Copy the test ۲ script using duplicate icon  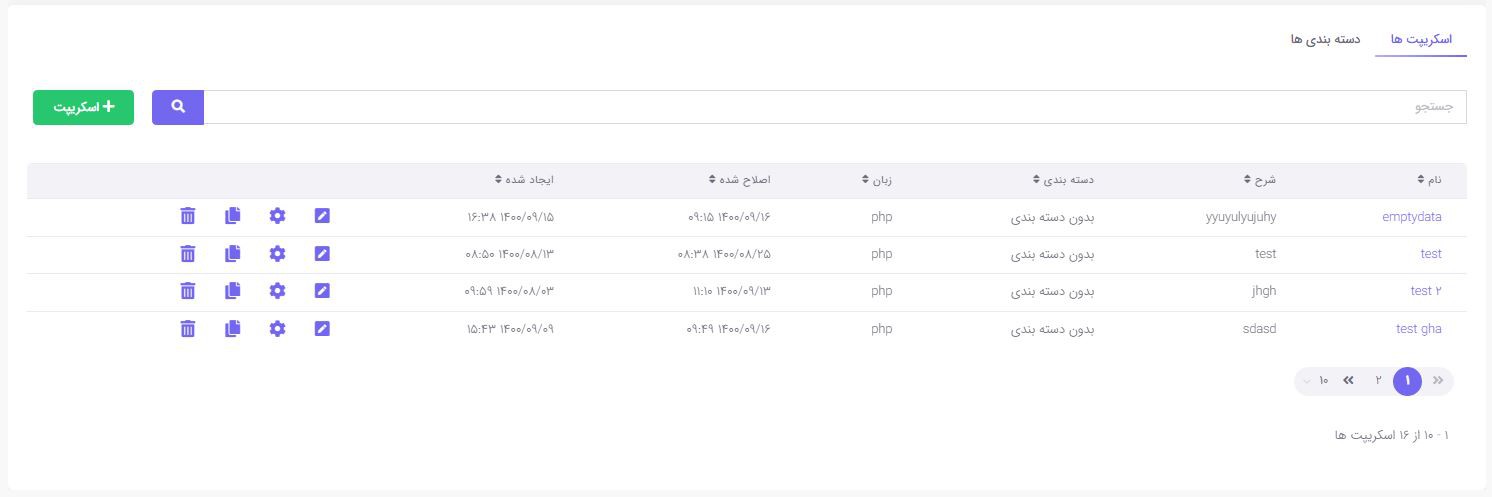233,291
